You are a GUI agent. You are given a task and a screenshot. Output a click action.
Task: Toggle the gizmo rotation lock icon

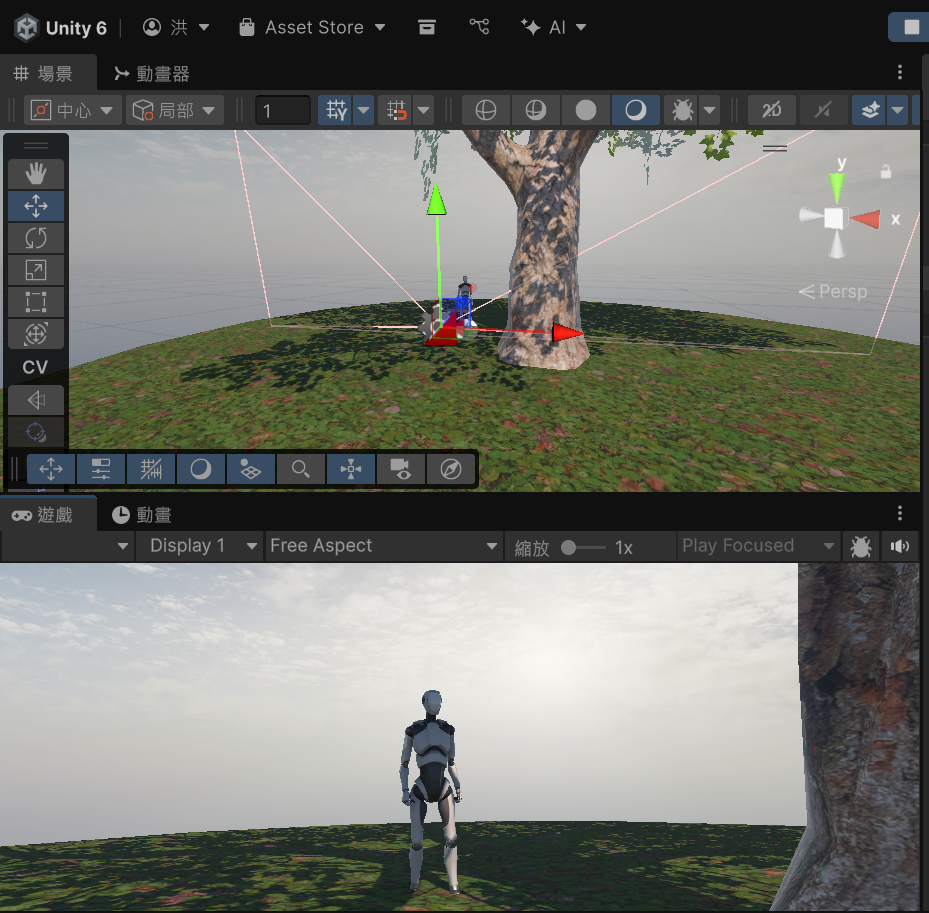pyautogui.click(x=886, y=172)
